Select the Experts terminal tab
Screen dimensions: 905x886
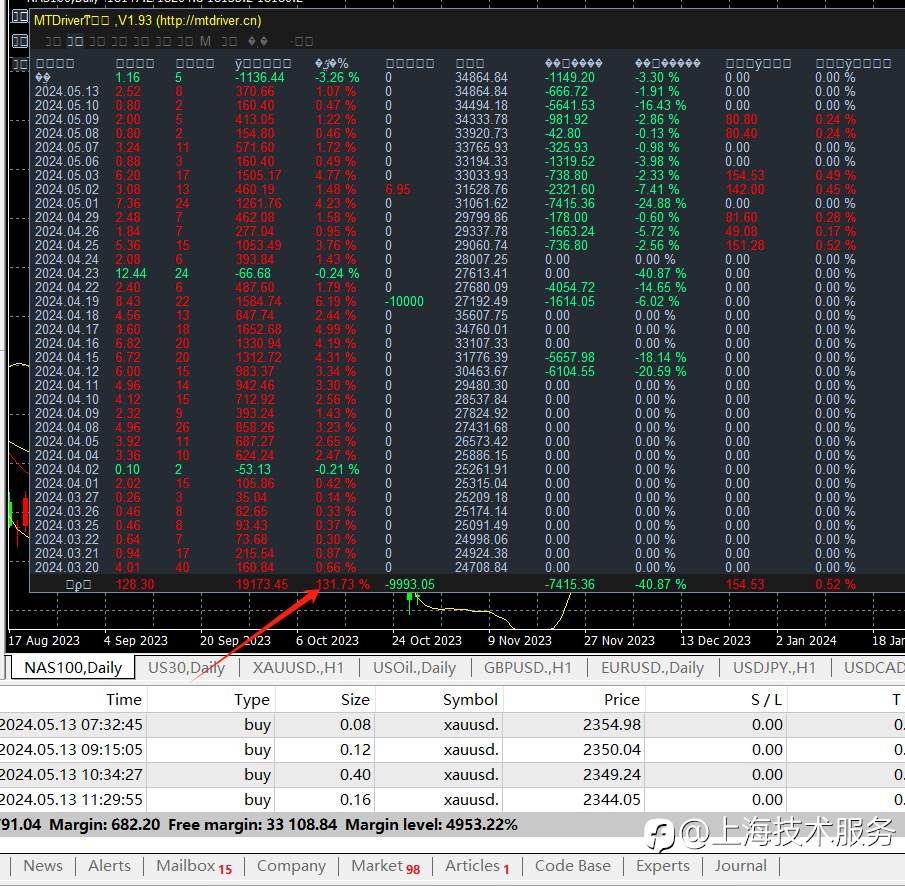click(663, 866)
